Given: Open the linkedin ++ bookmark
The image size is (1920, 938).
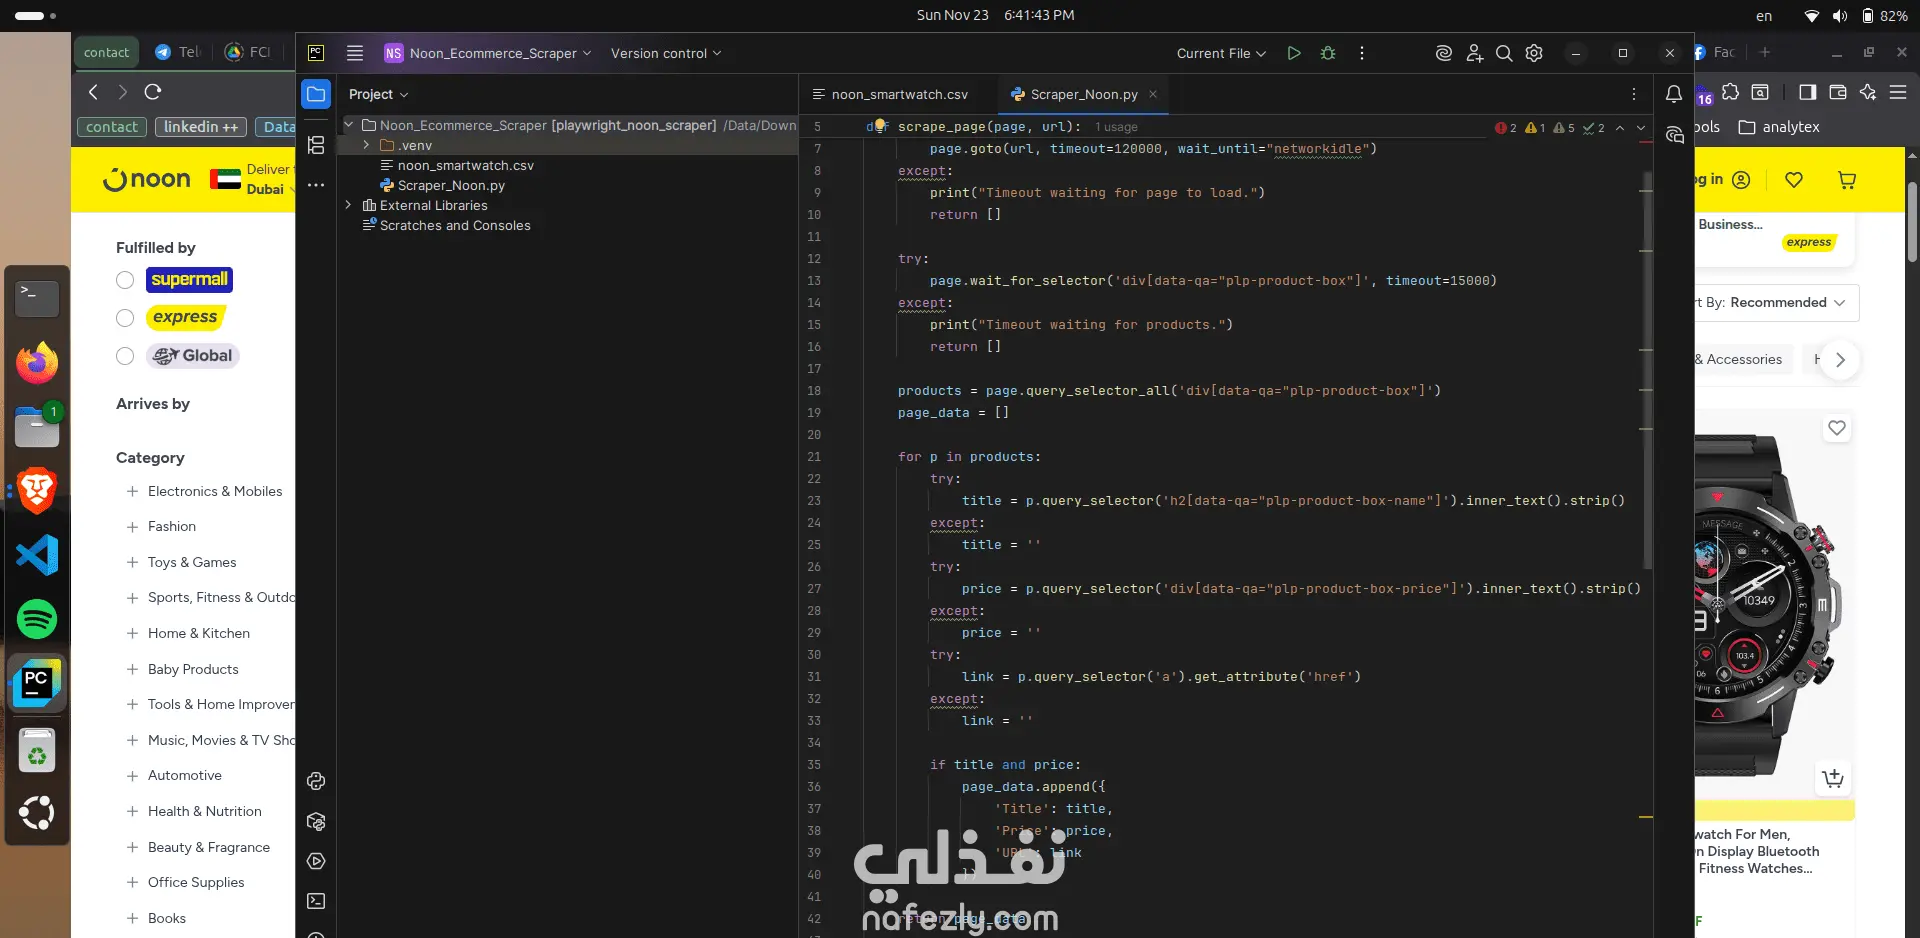Looking at the screenshot, I should [x=201, y=127].
